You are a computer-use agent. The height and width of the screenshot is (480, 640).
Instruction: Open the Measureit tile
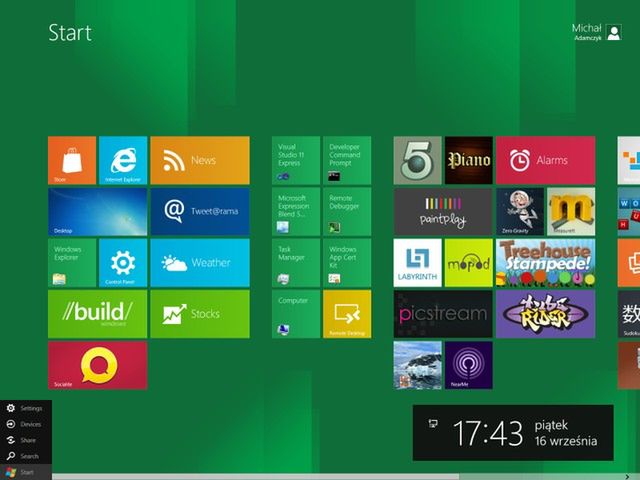point(571,211)
